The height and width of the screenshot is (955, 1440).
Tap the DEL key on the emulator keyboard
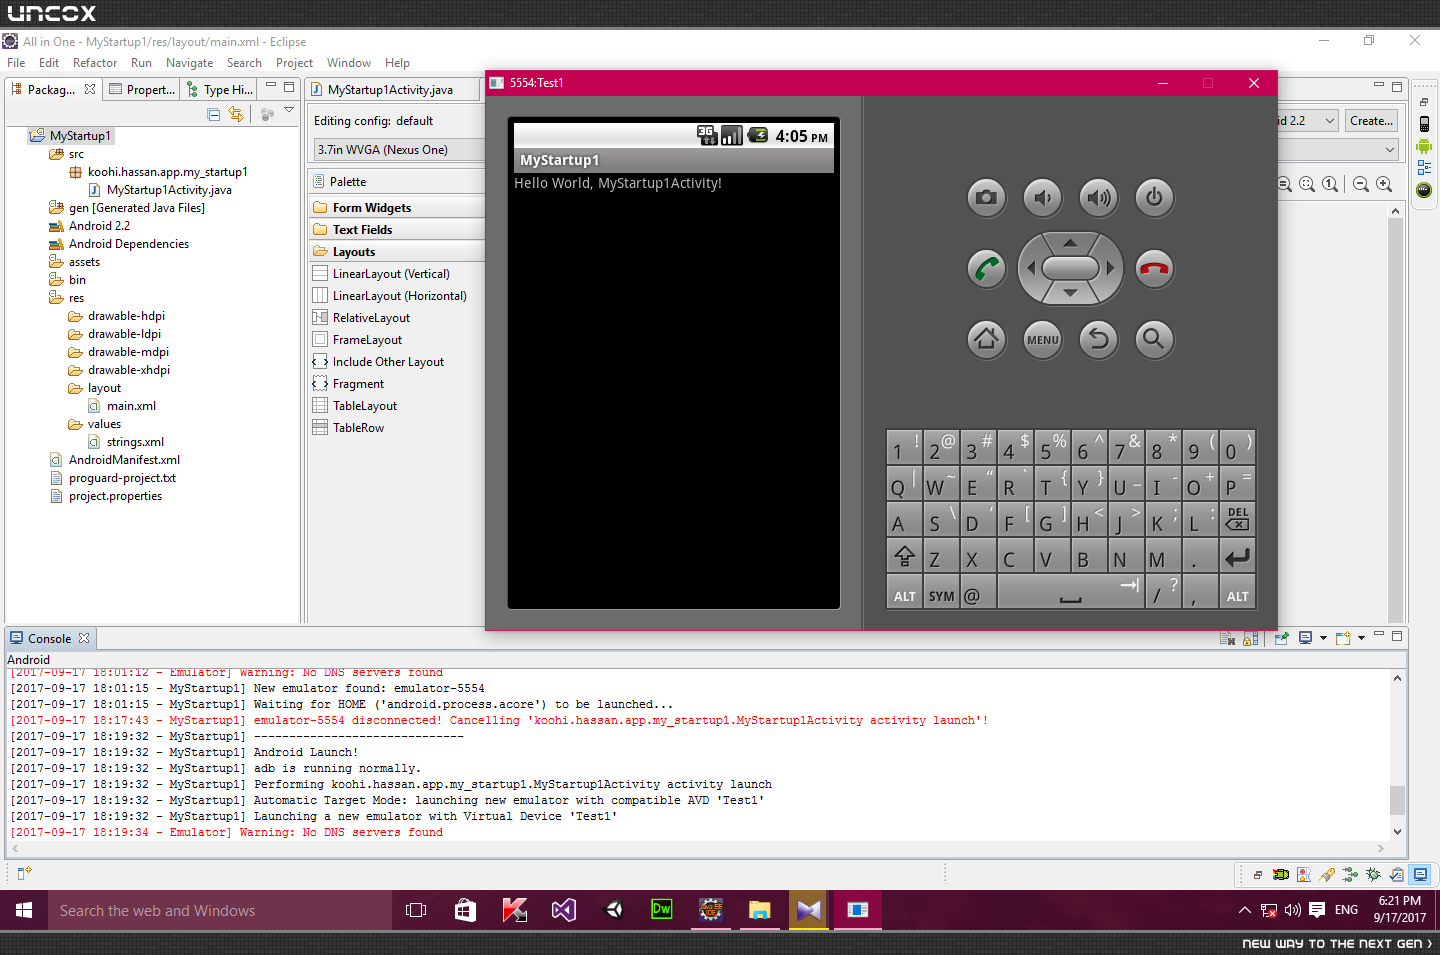coord(1237,518)
